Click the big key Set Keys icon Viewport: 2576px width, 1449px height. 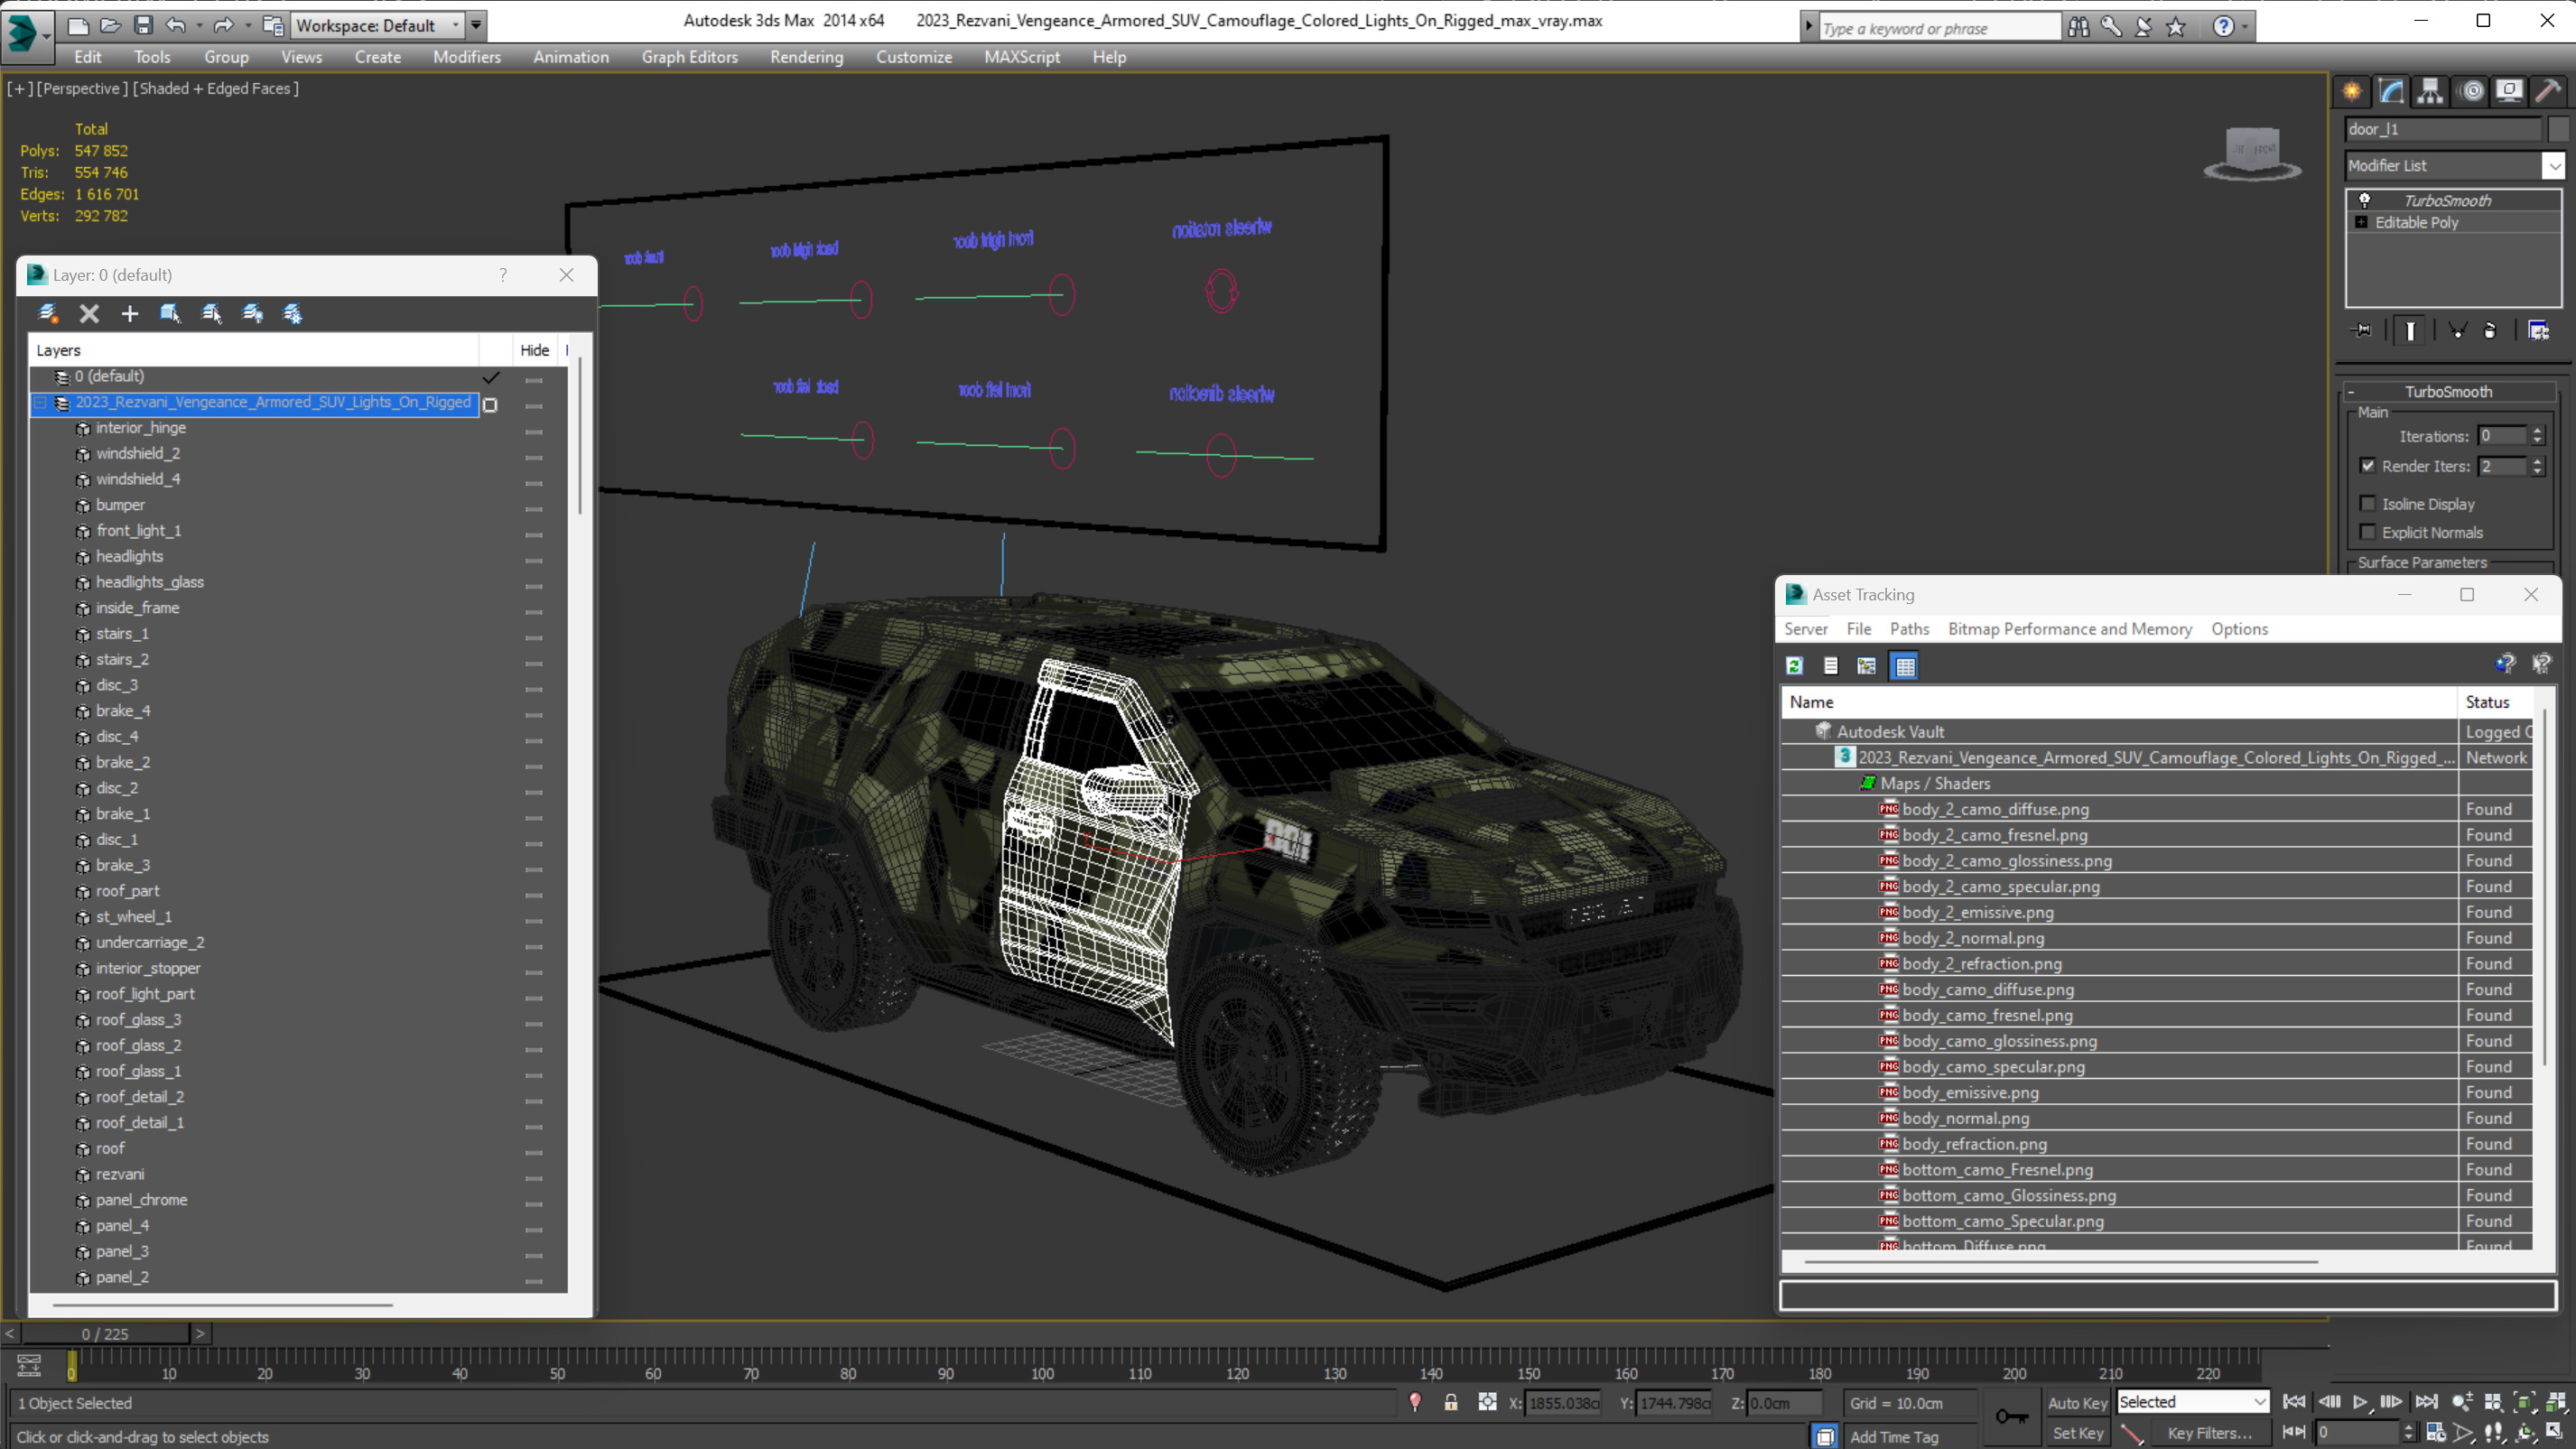coord(2011,1416)
